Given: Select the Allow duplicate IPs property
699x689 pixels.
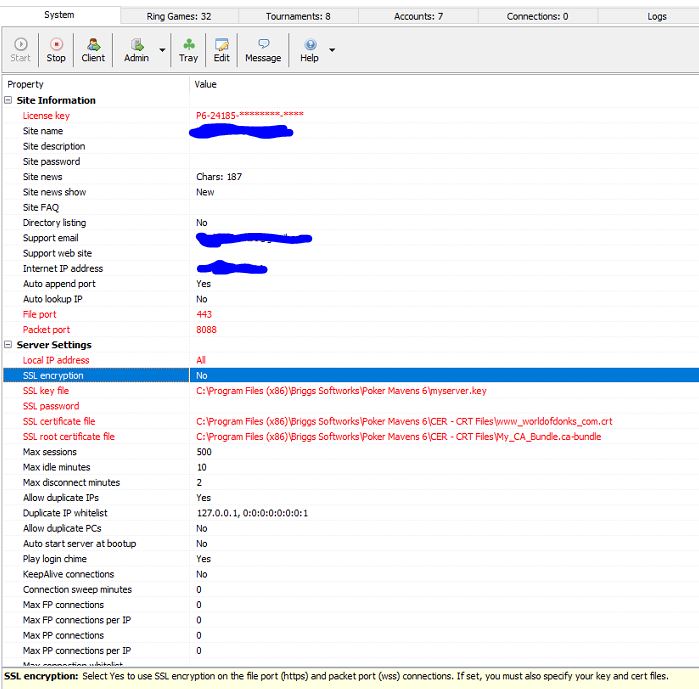Looking at the screenshot, I should point(60,498).
